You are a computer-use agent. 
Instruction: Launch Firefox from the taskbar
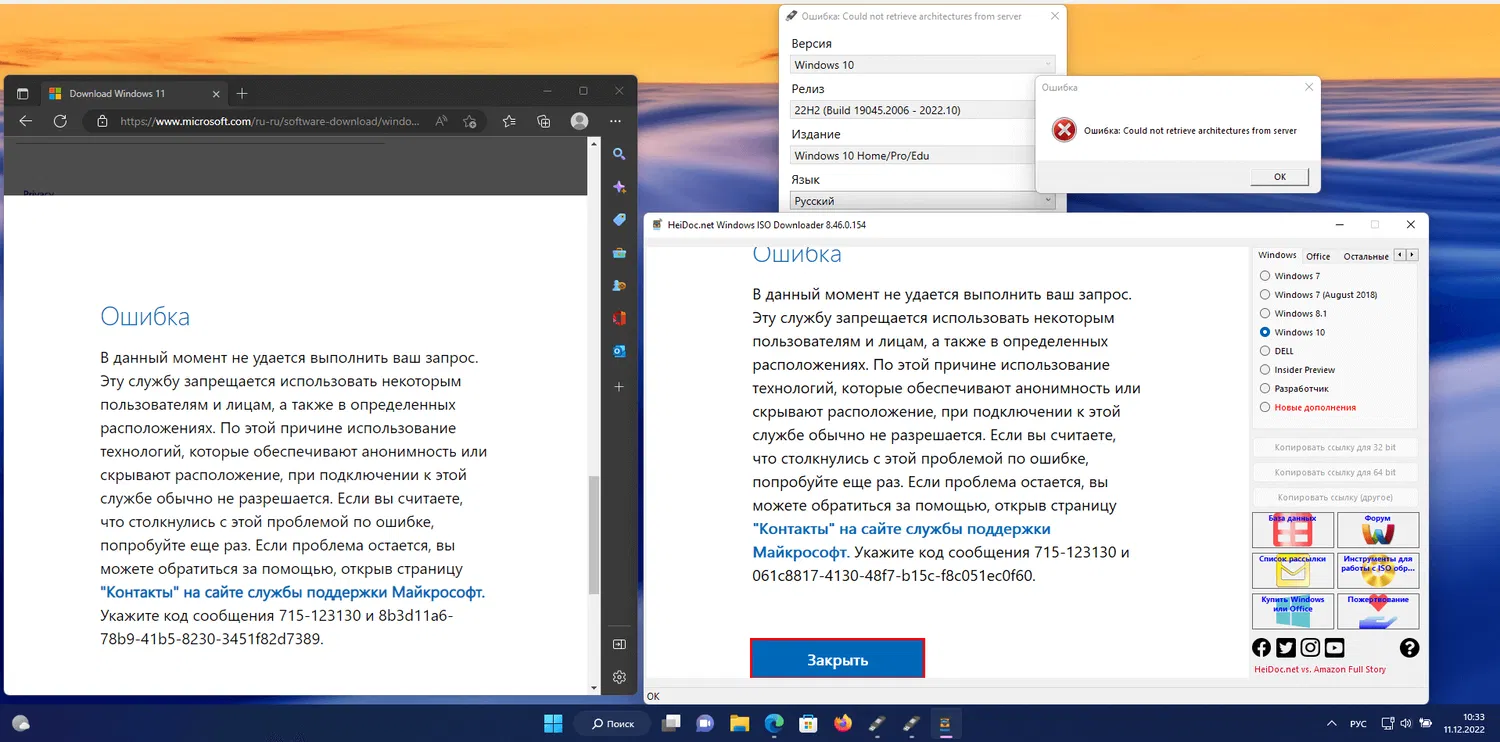pos(842,723)
